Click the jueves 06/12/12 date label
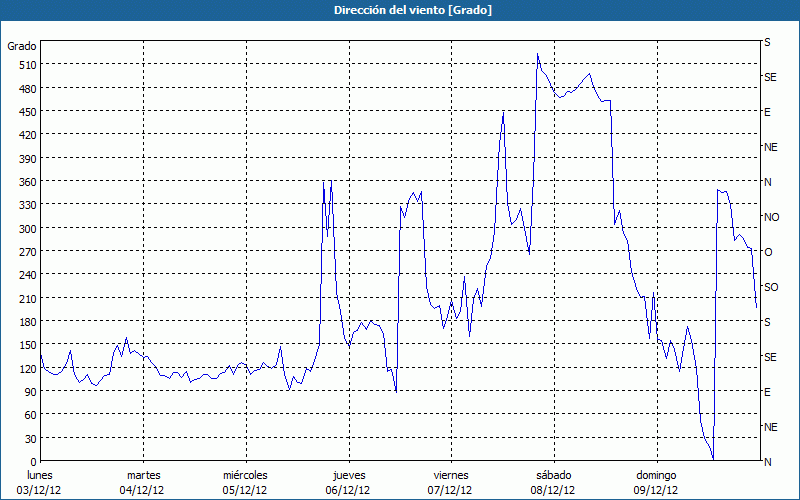The image size is (800, 500). click(x=348, y=482)
